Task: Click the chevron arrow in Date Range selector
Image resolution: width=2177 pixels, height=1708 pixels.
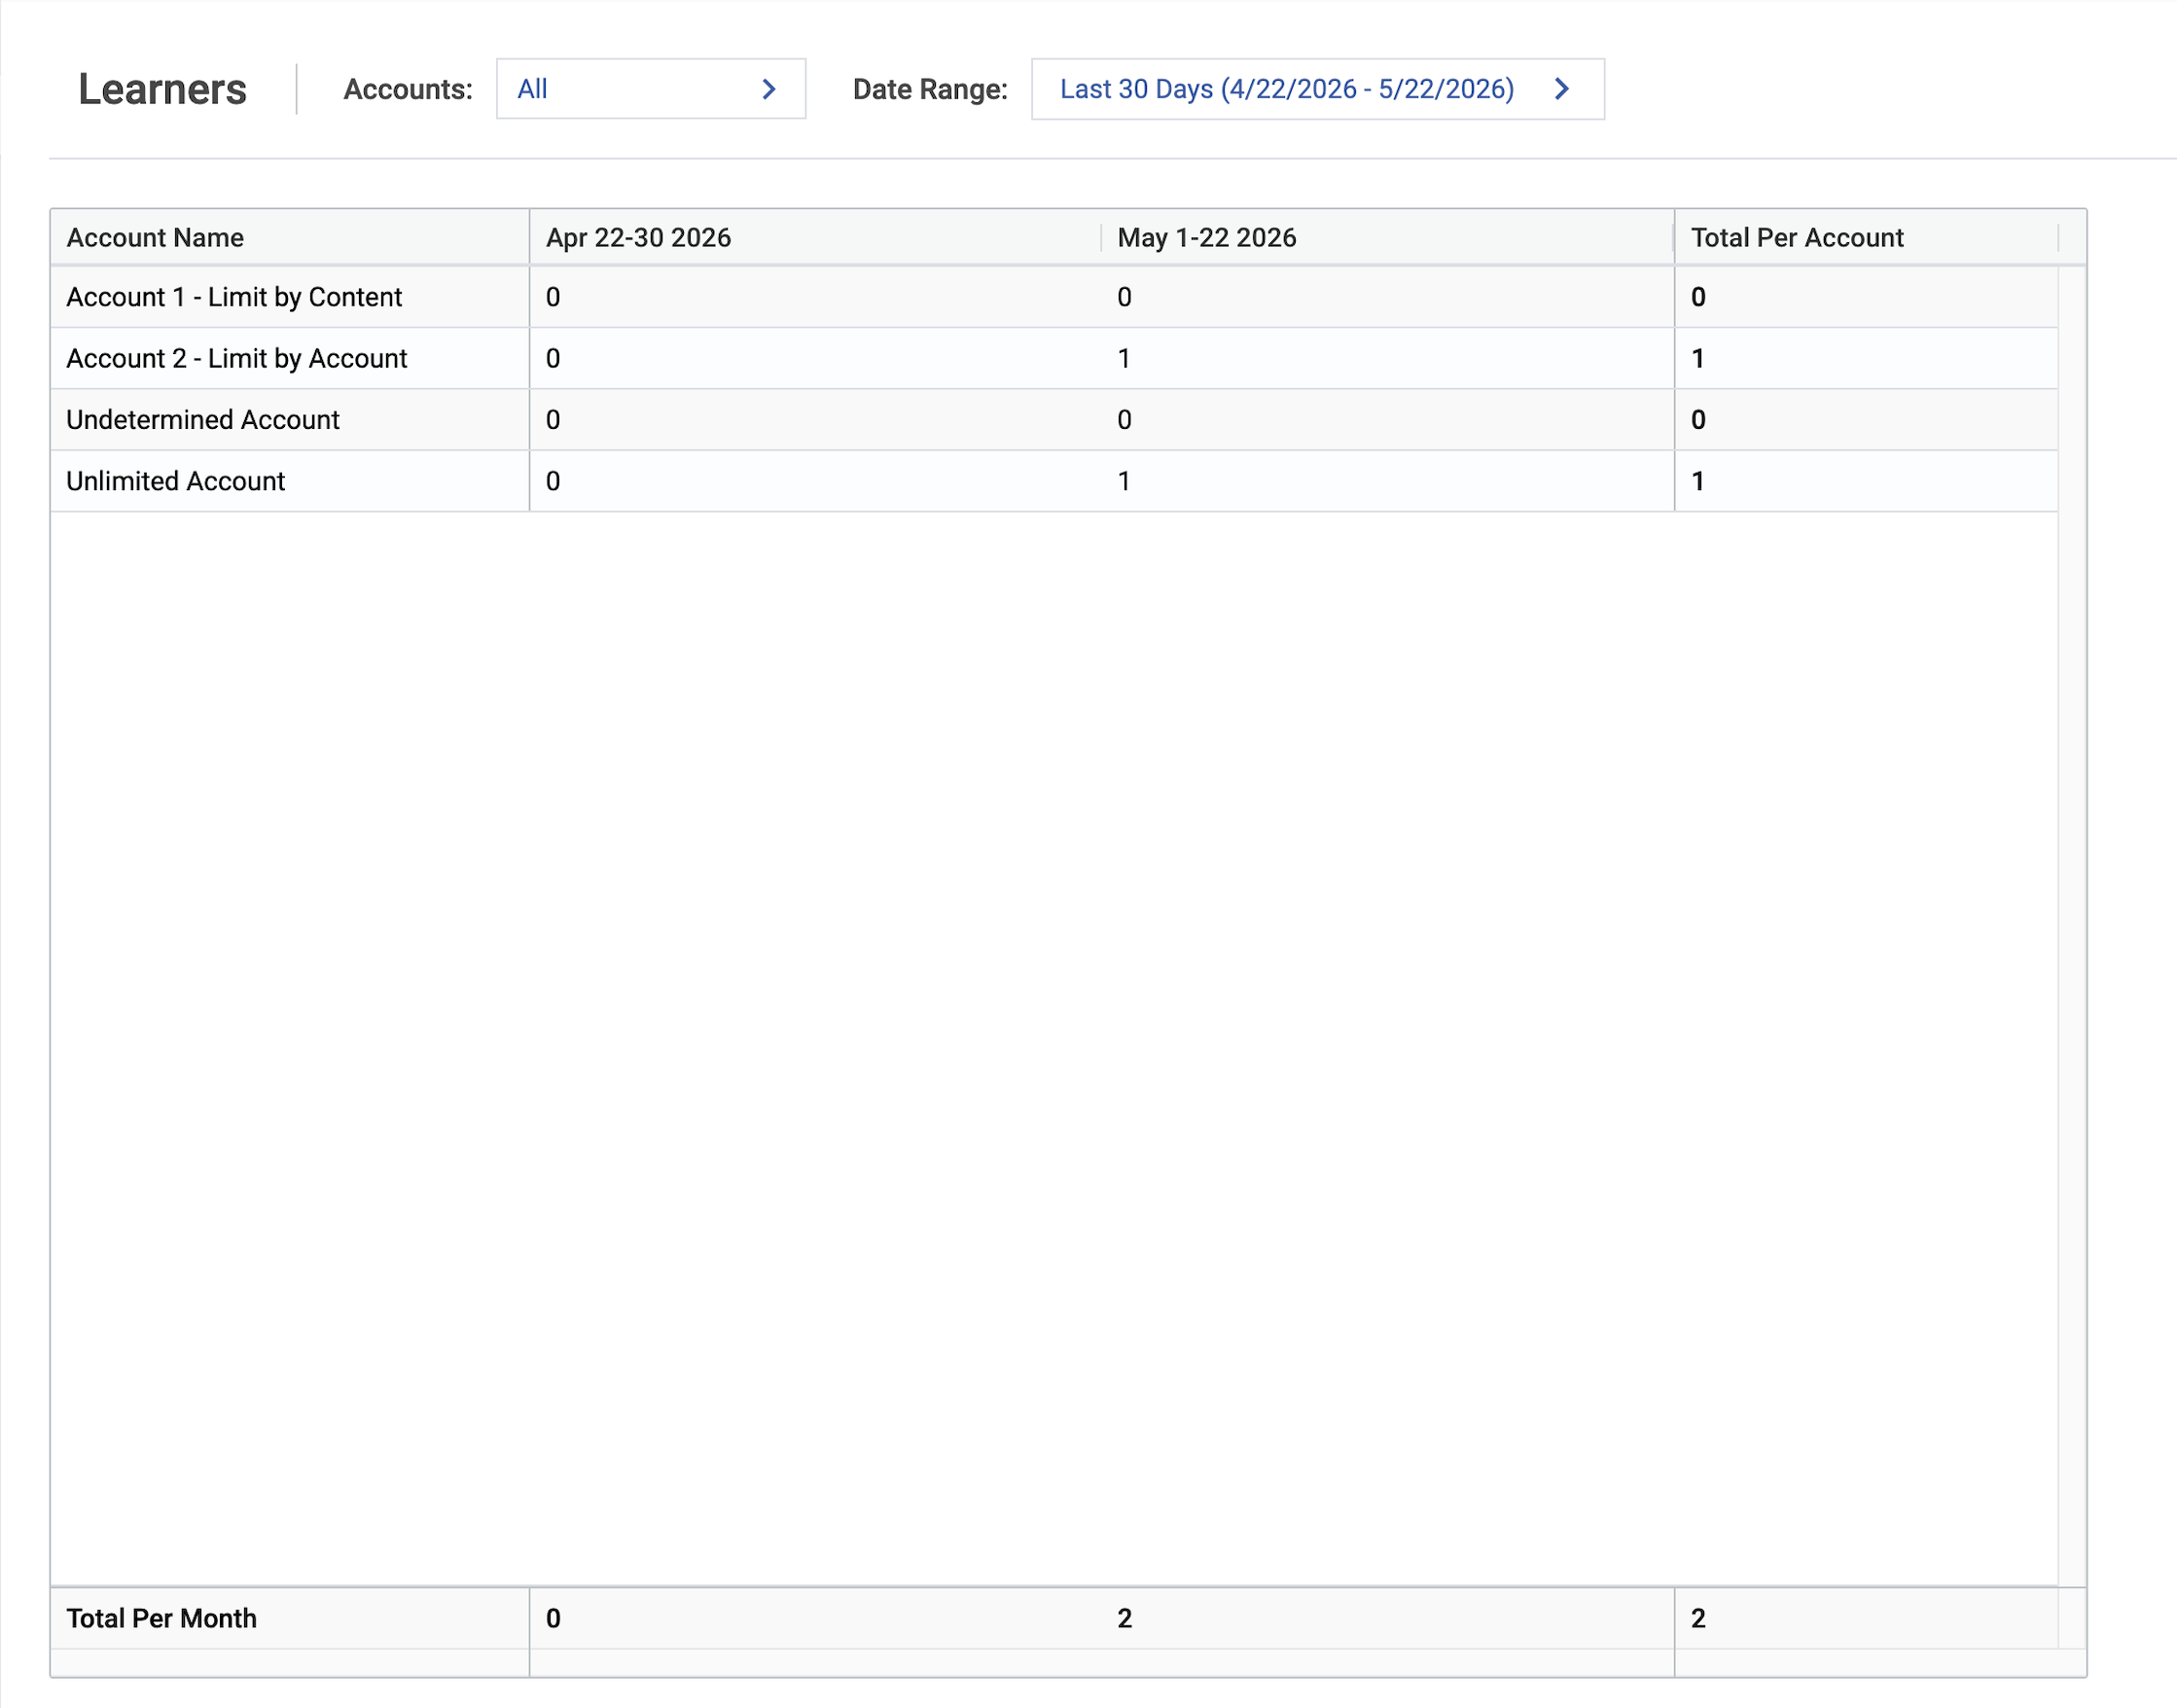Action: (1562, 89)
